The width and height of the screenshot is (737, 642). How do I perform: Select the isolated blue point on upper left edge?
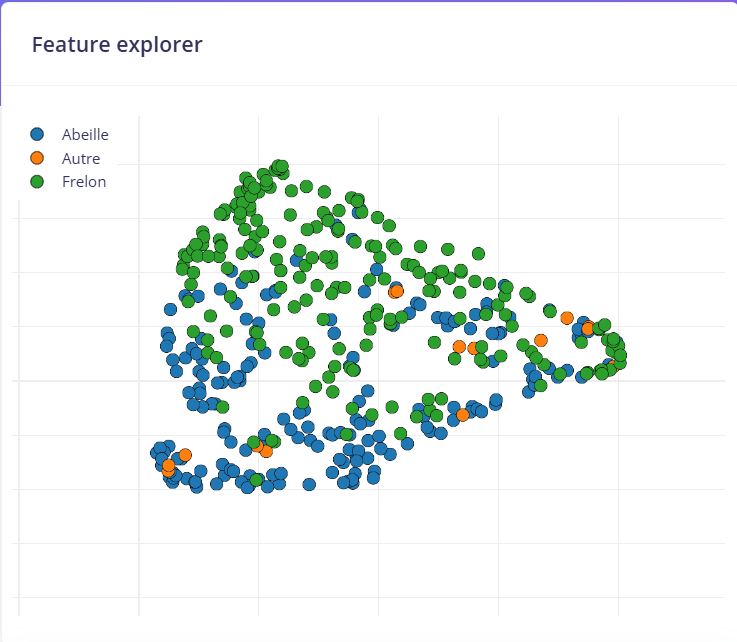click(x=171, y=310)
